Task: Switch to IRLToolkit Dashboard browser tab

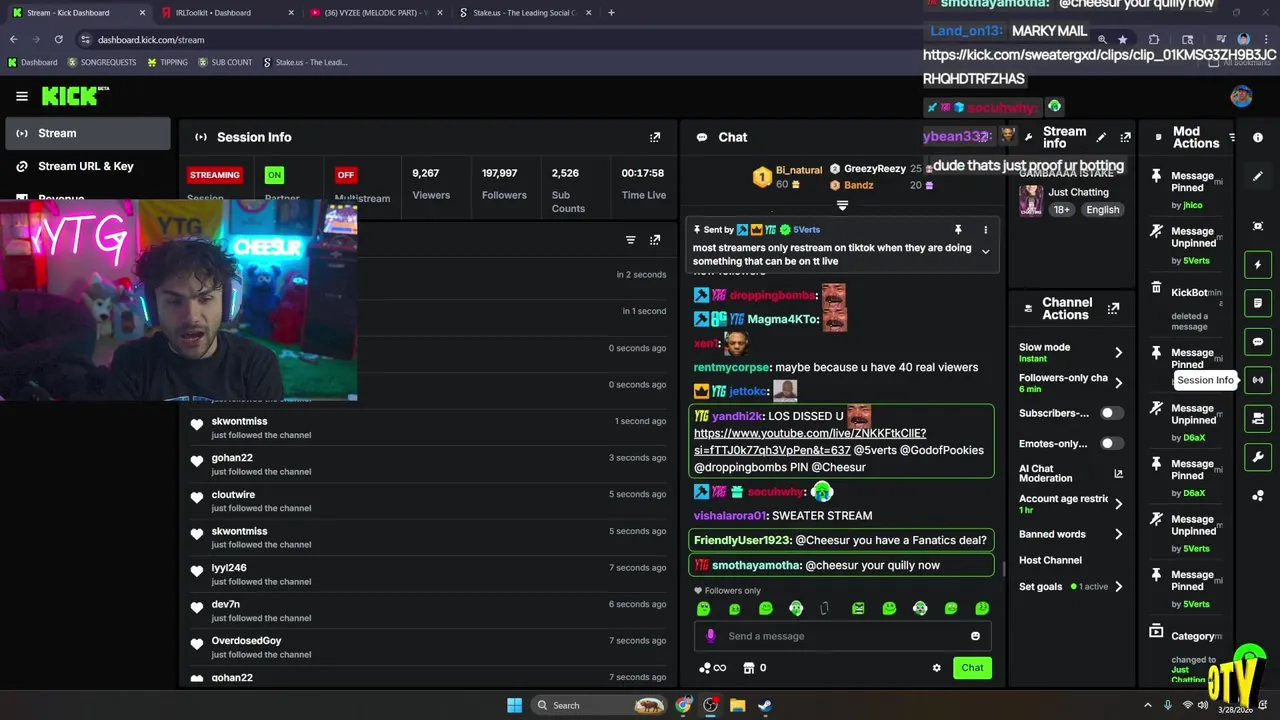Action: [226, 13]
